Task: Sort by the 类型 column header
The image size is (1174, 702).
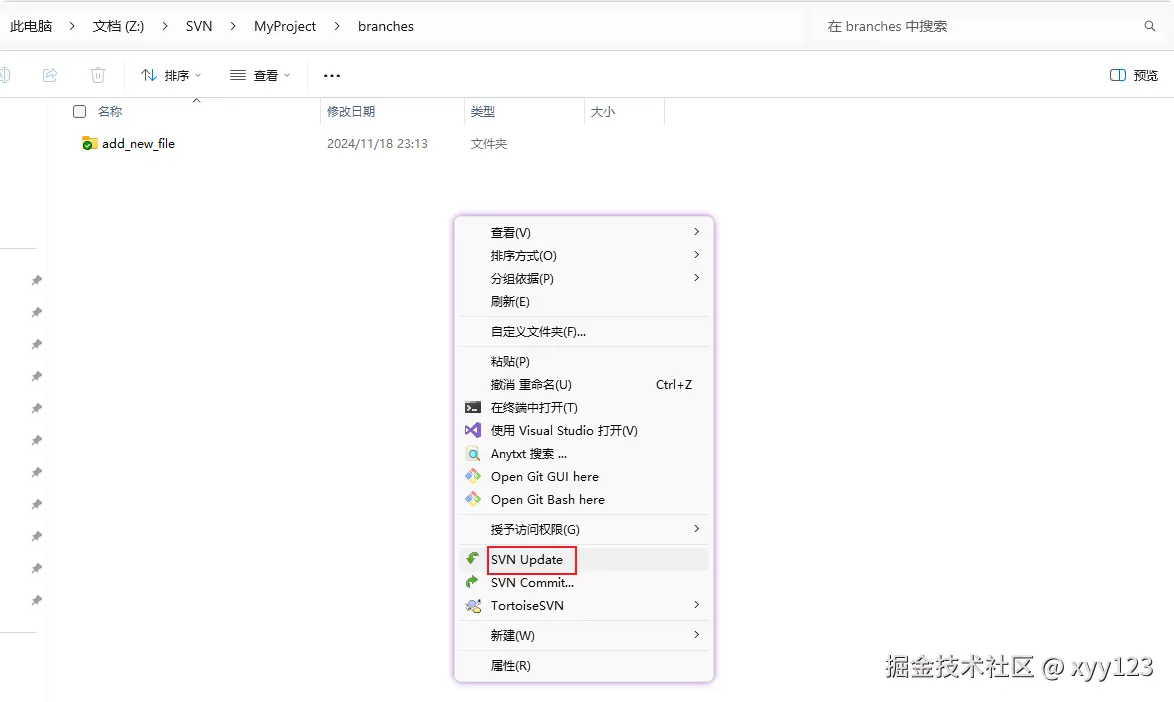Action: click(x=483, y=112)
